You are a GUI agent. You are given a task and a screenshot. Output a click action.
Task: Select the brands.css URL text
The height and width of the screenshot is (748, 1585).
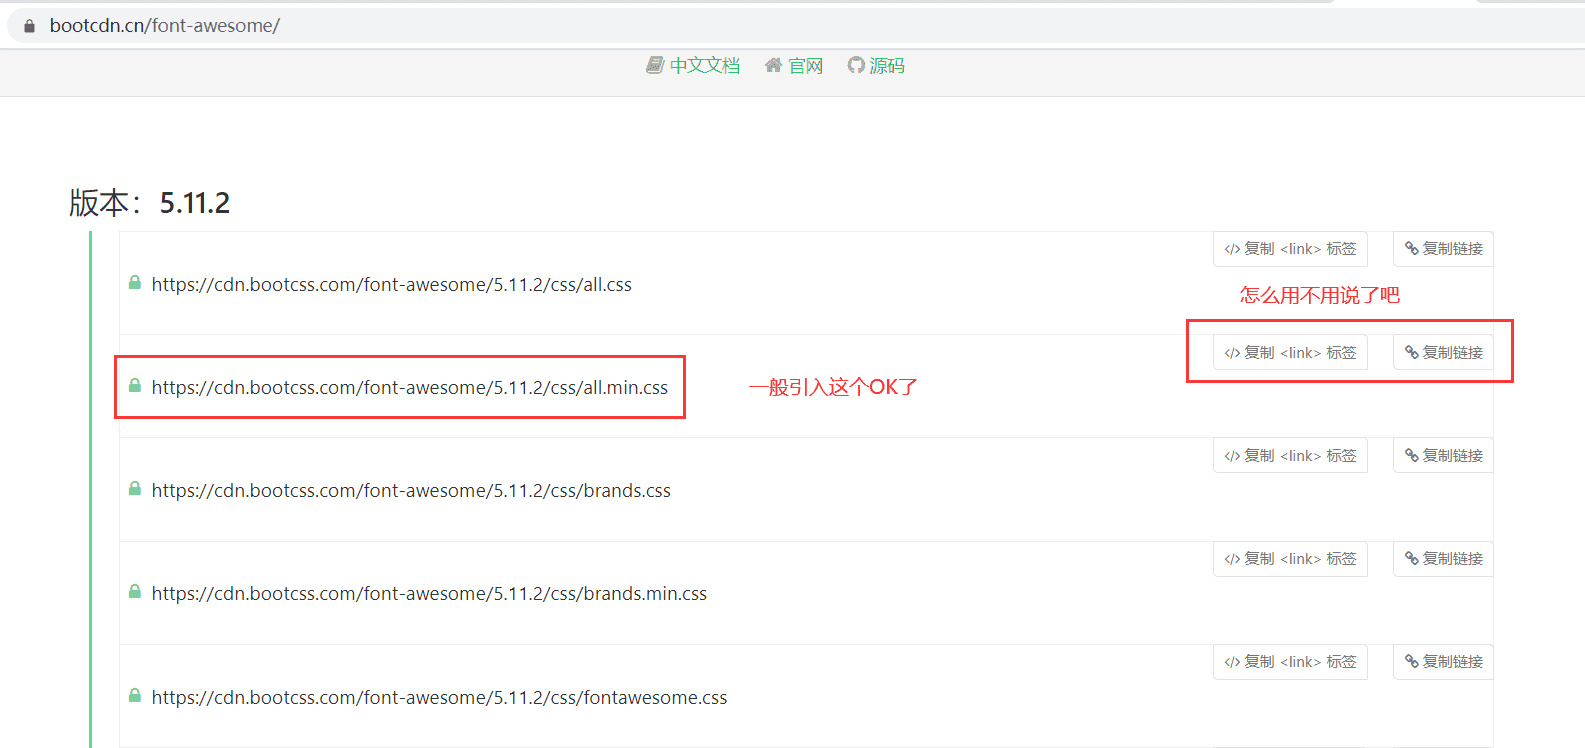pyautogui.click(x=411, y=491)
